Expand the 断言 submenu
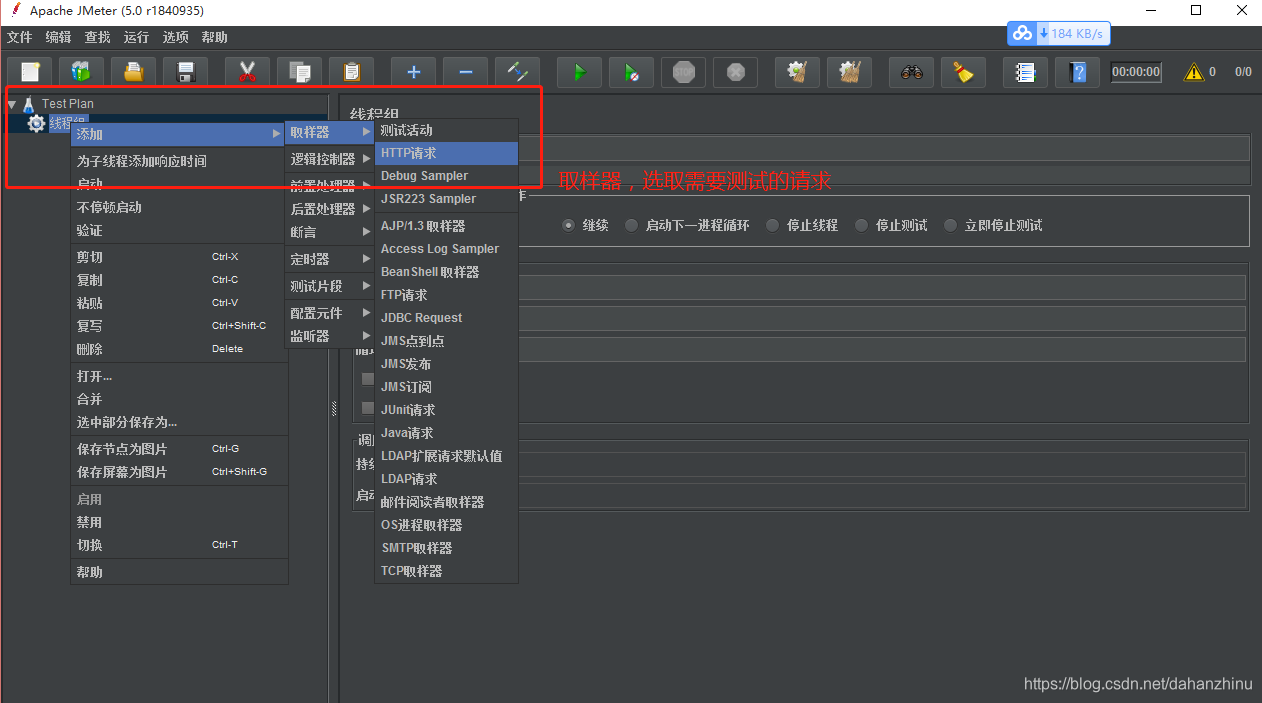Image resolution: width=1262 pixels, height=703 pixels. pyautogui.click(x=330, y=232)
